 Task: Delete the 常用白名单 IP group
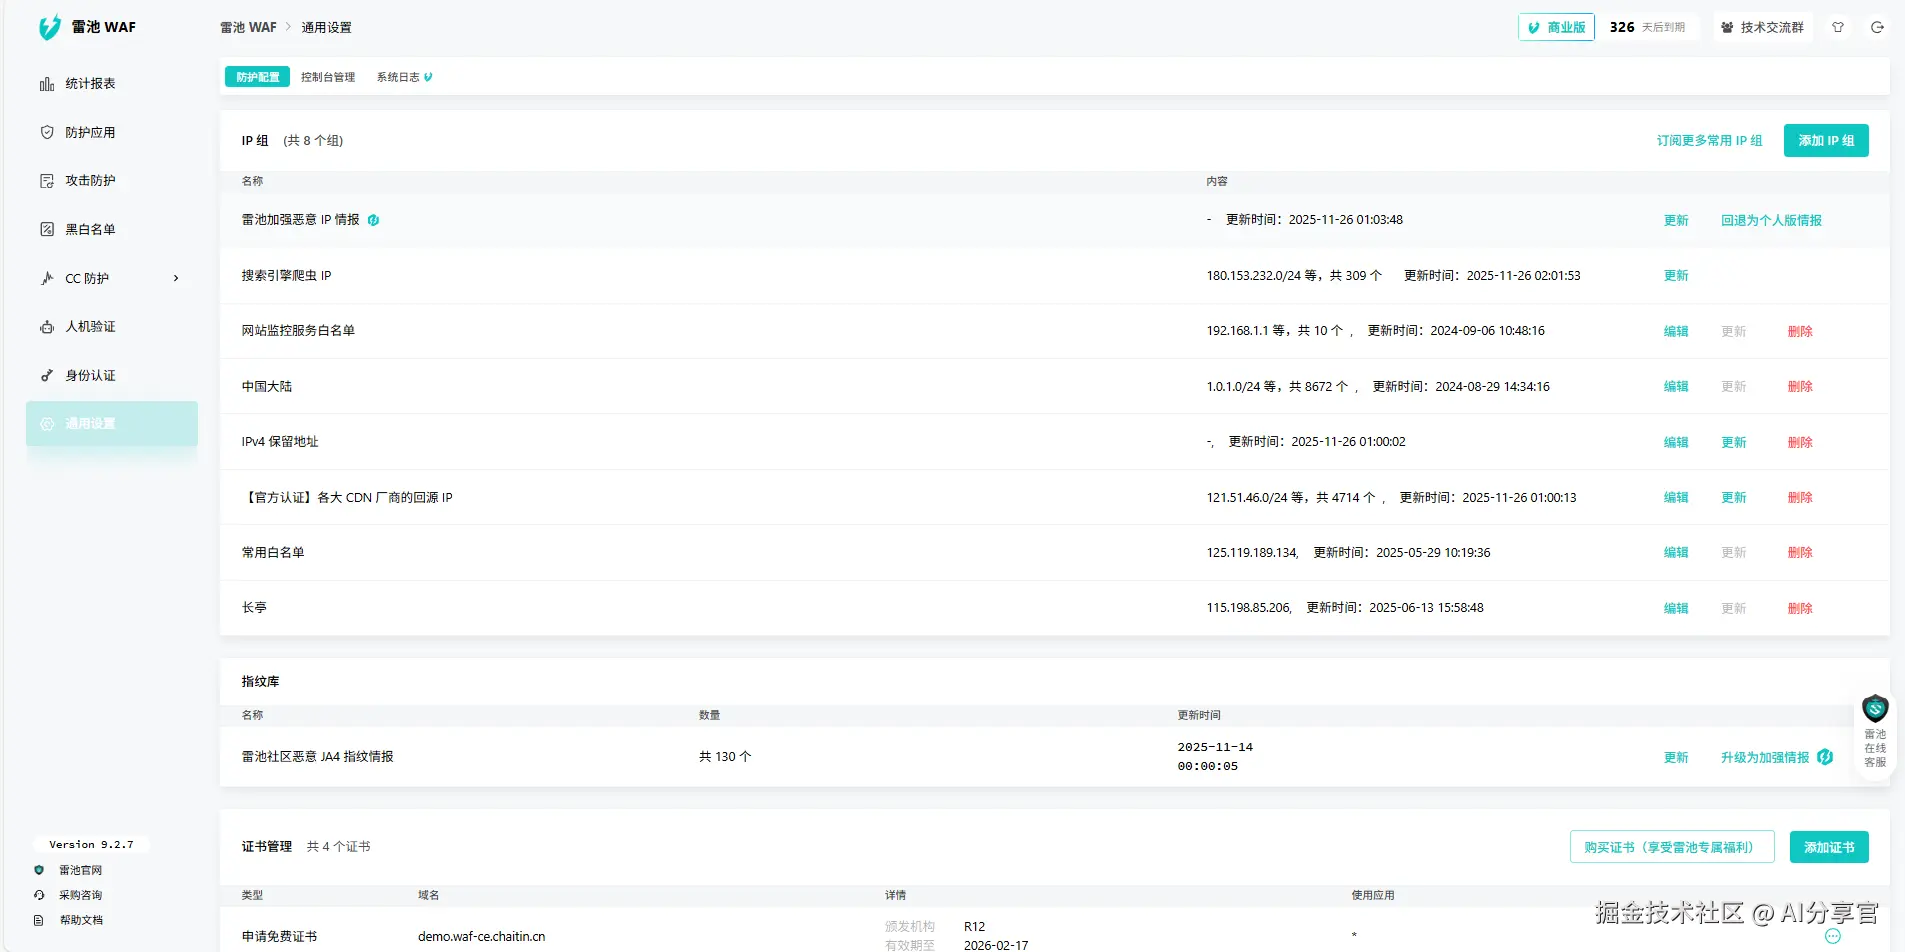point(1800,552)
